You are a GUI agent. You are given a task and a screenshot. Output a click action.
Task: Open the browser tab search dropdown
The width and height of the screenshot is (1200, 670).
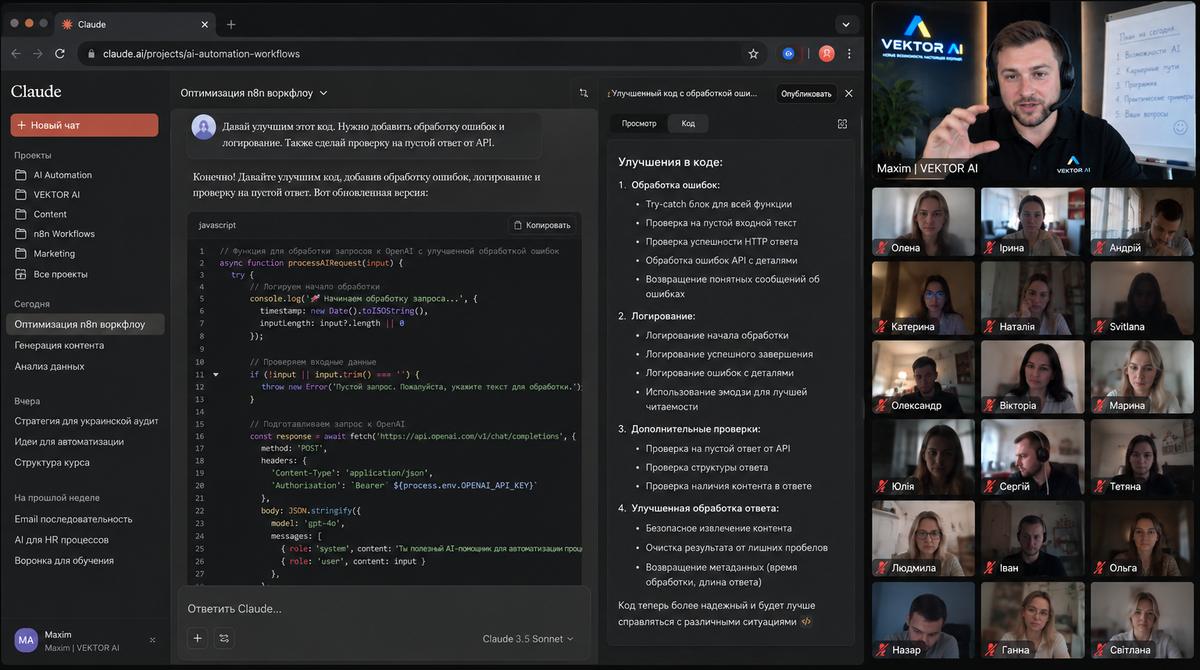(x=846, y=22)
